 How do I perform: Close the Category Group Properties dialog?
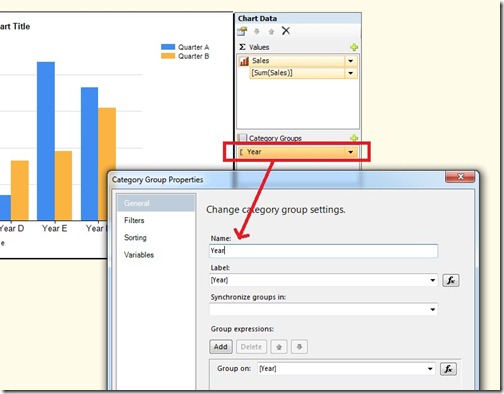[460, 177]
